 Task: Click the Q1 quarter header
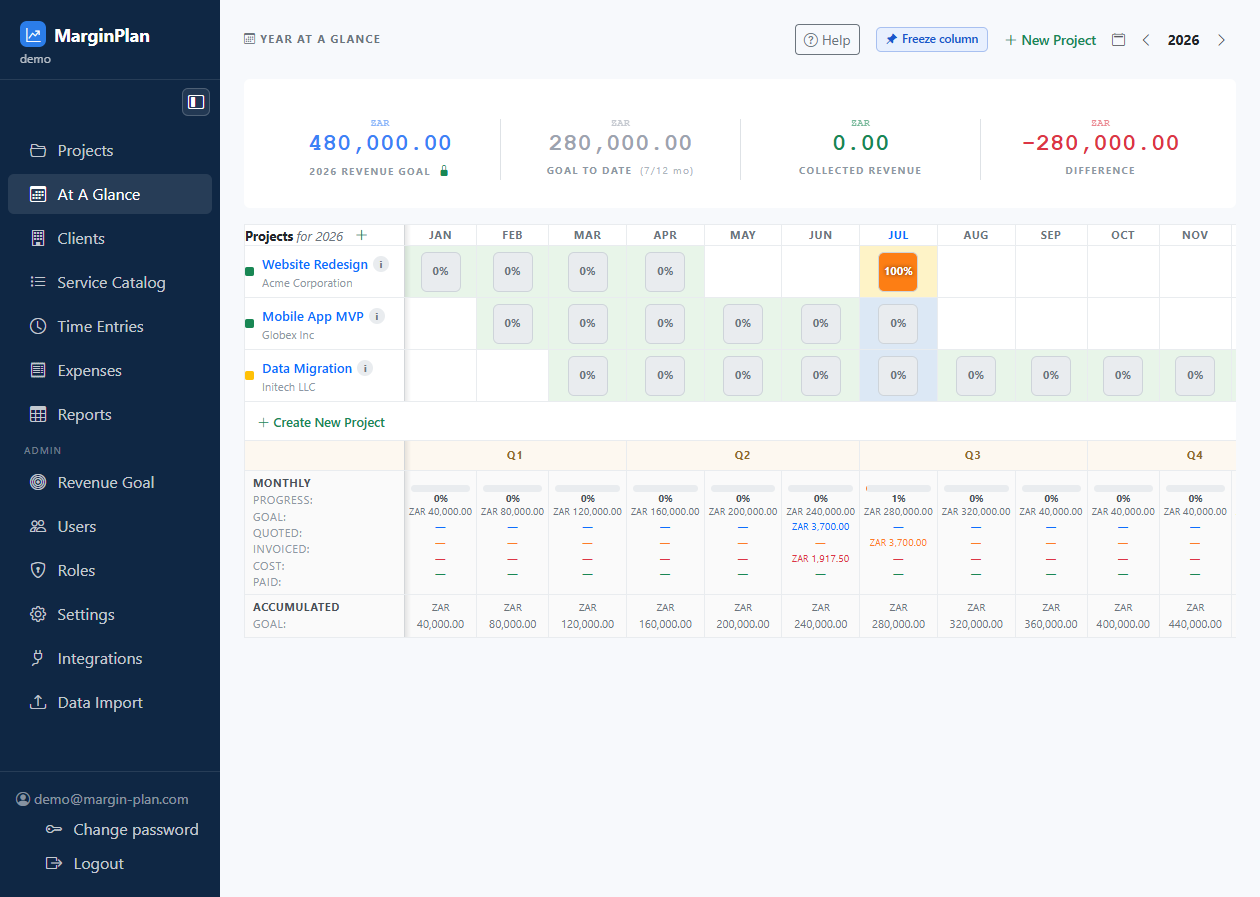click(515, 455)
